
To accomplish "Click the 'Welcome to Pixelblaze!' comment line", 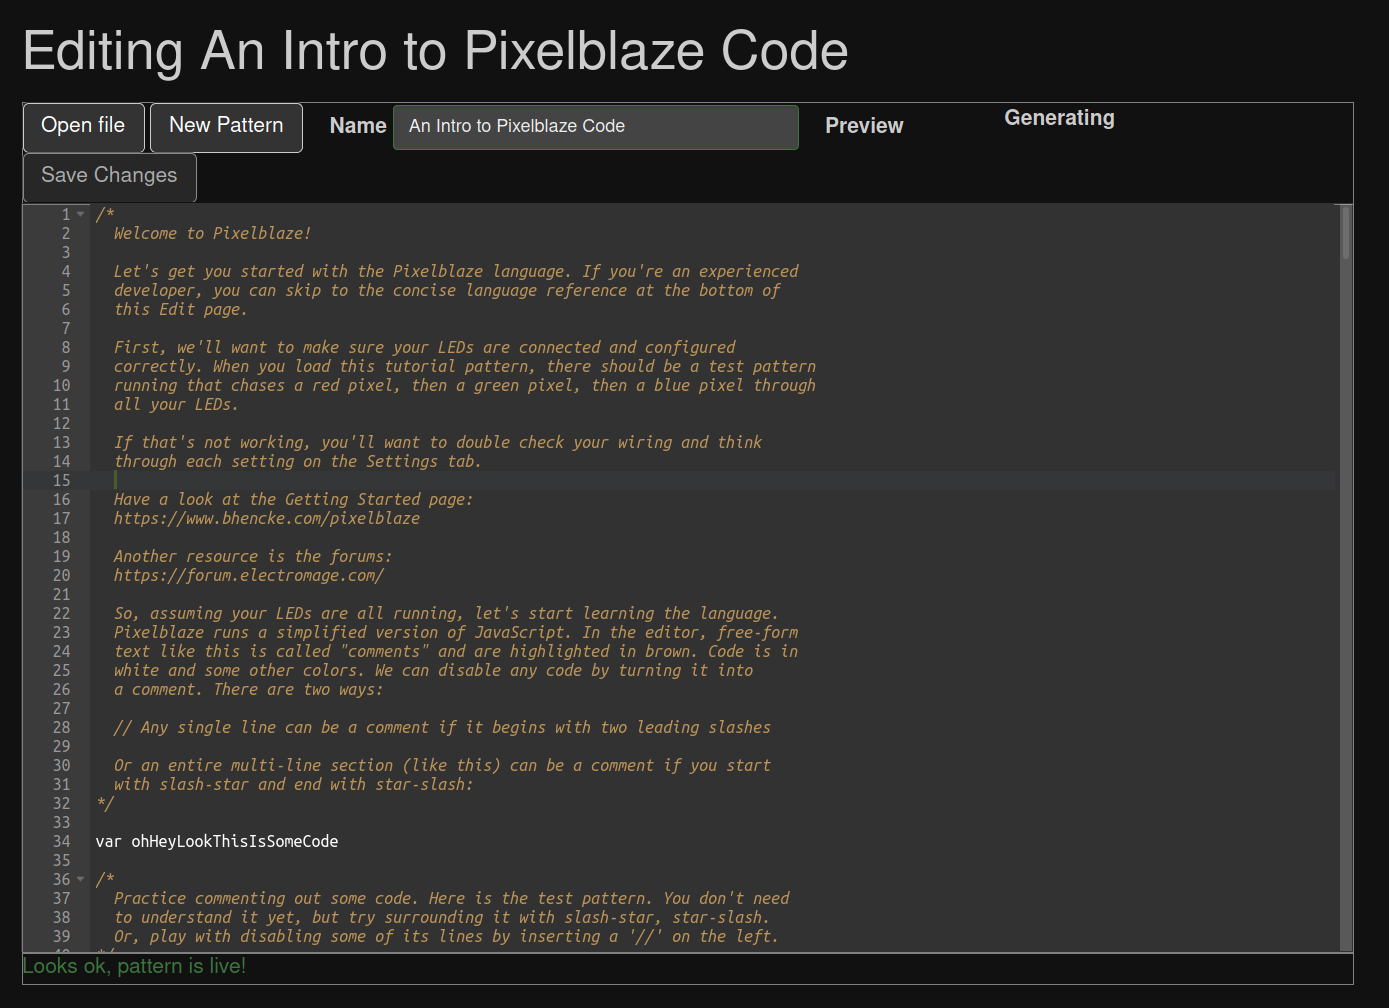I will (212, 233).
